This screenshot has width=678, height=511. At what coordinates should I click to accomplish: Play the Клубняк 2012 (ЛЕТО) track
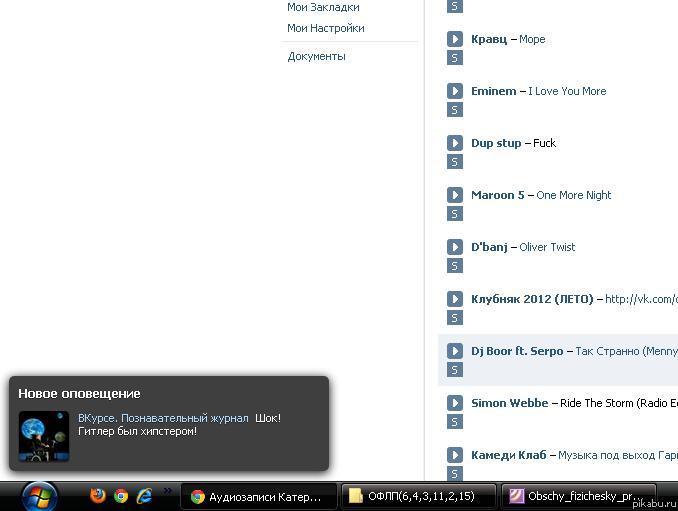point(454,299)
